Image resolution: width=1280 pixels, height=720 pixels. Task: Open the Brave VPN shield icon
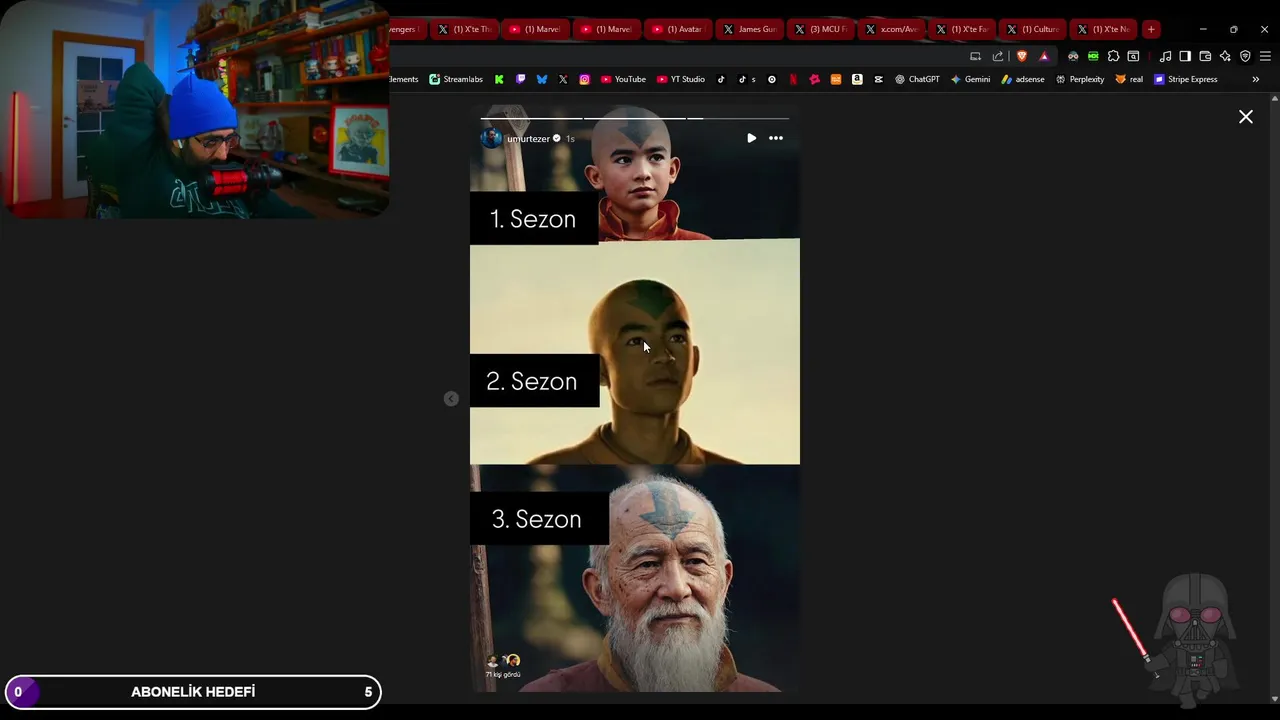1245,56
